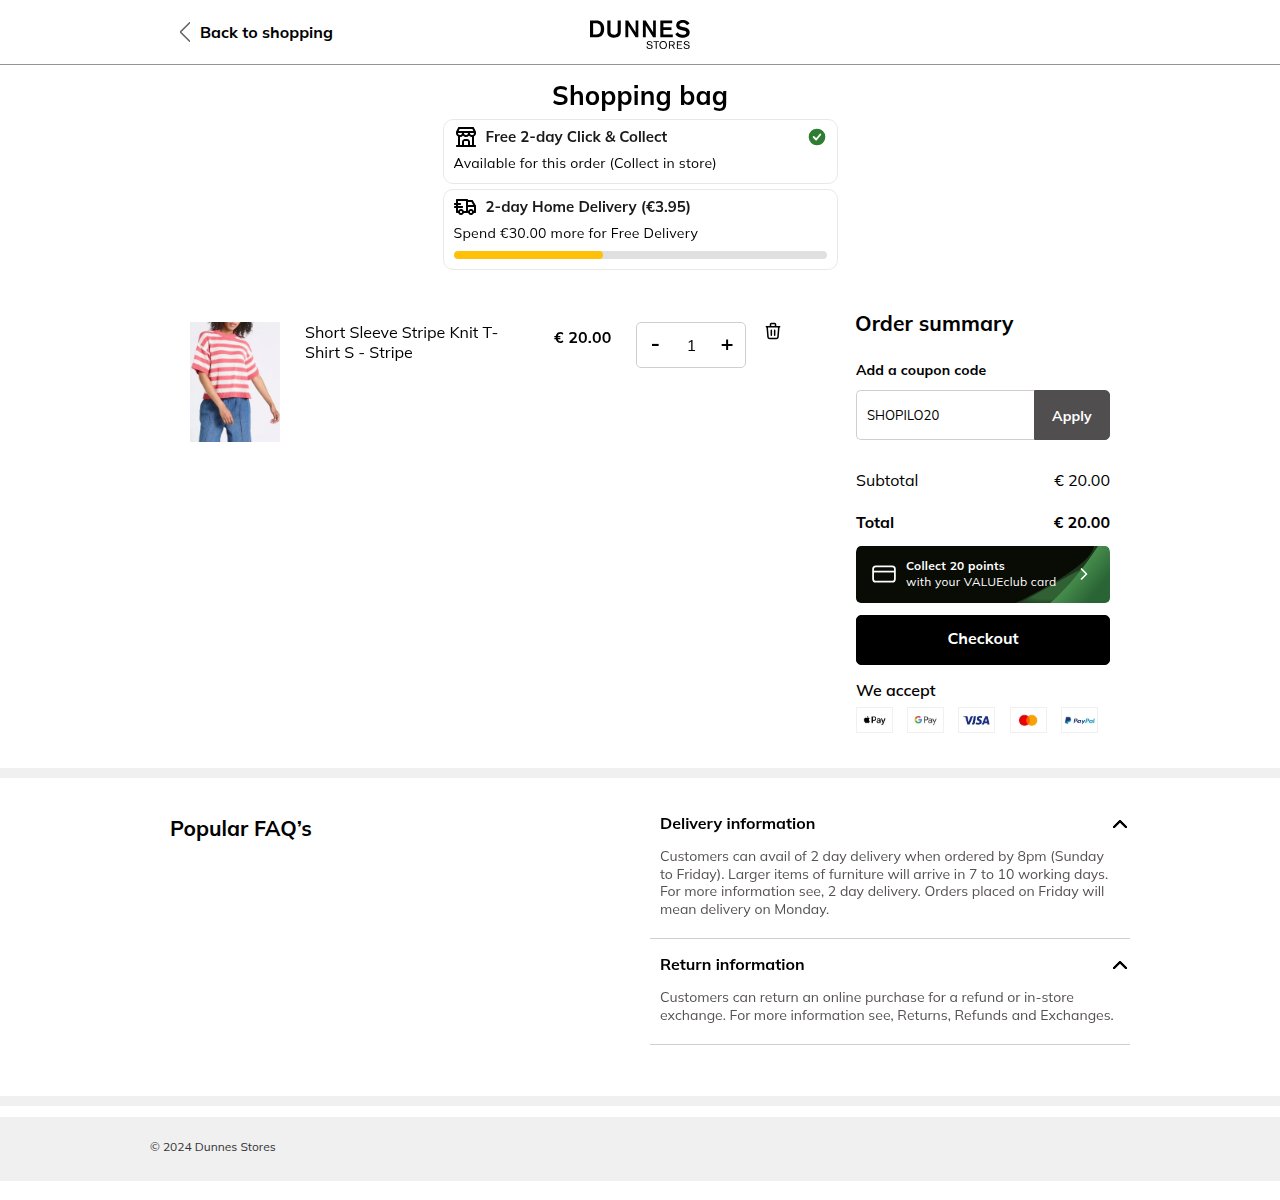Click the home delivery truck icon

465,207
